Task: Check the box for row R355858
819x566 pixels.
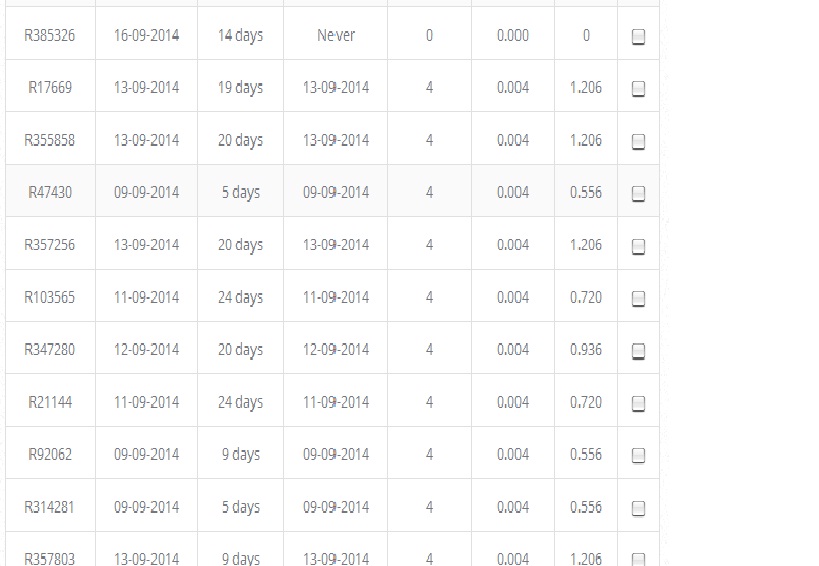Action: (x=639, y=142)
